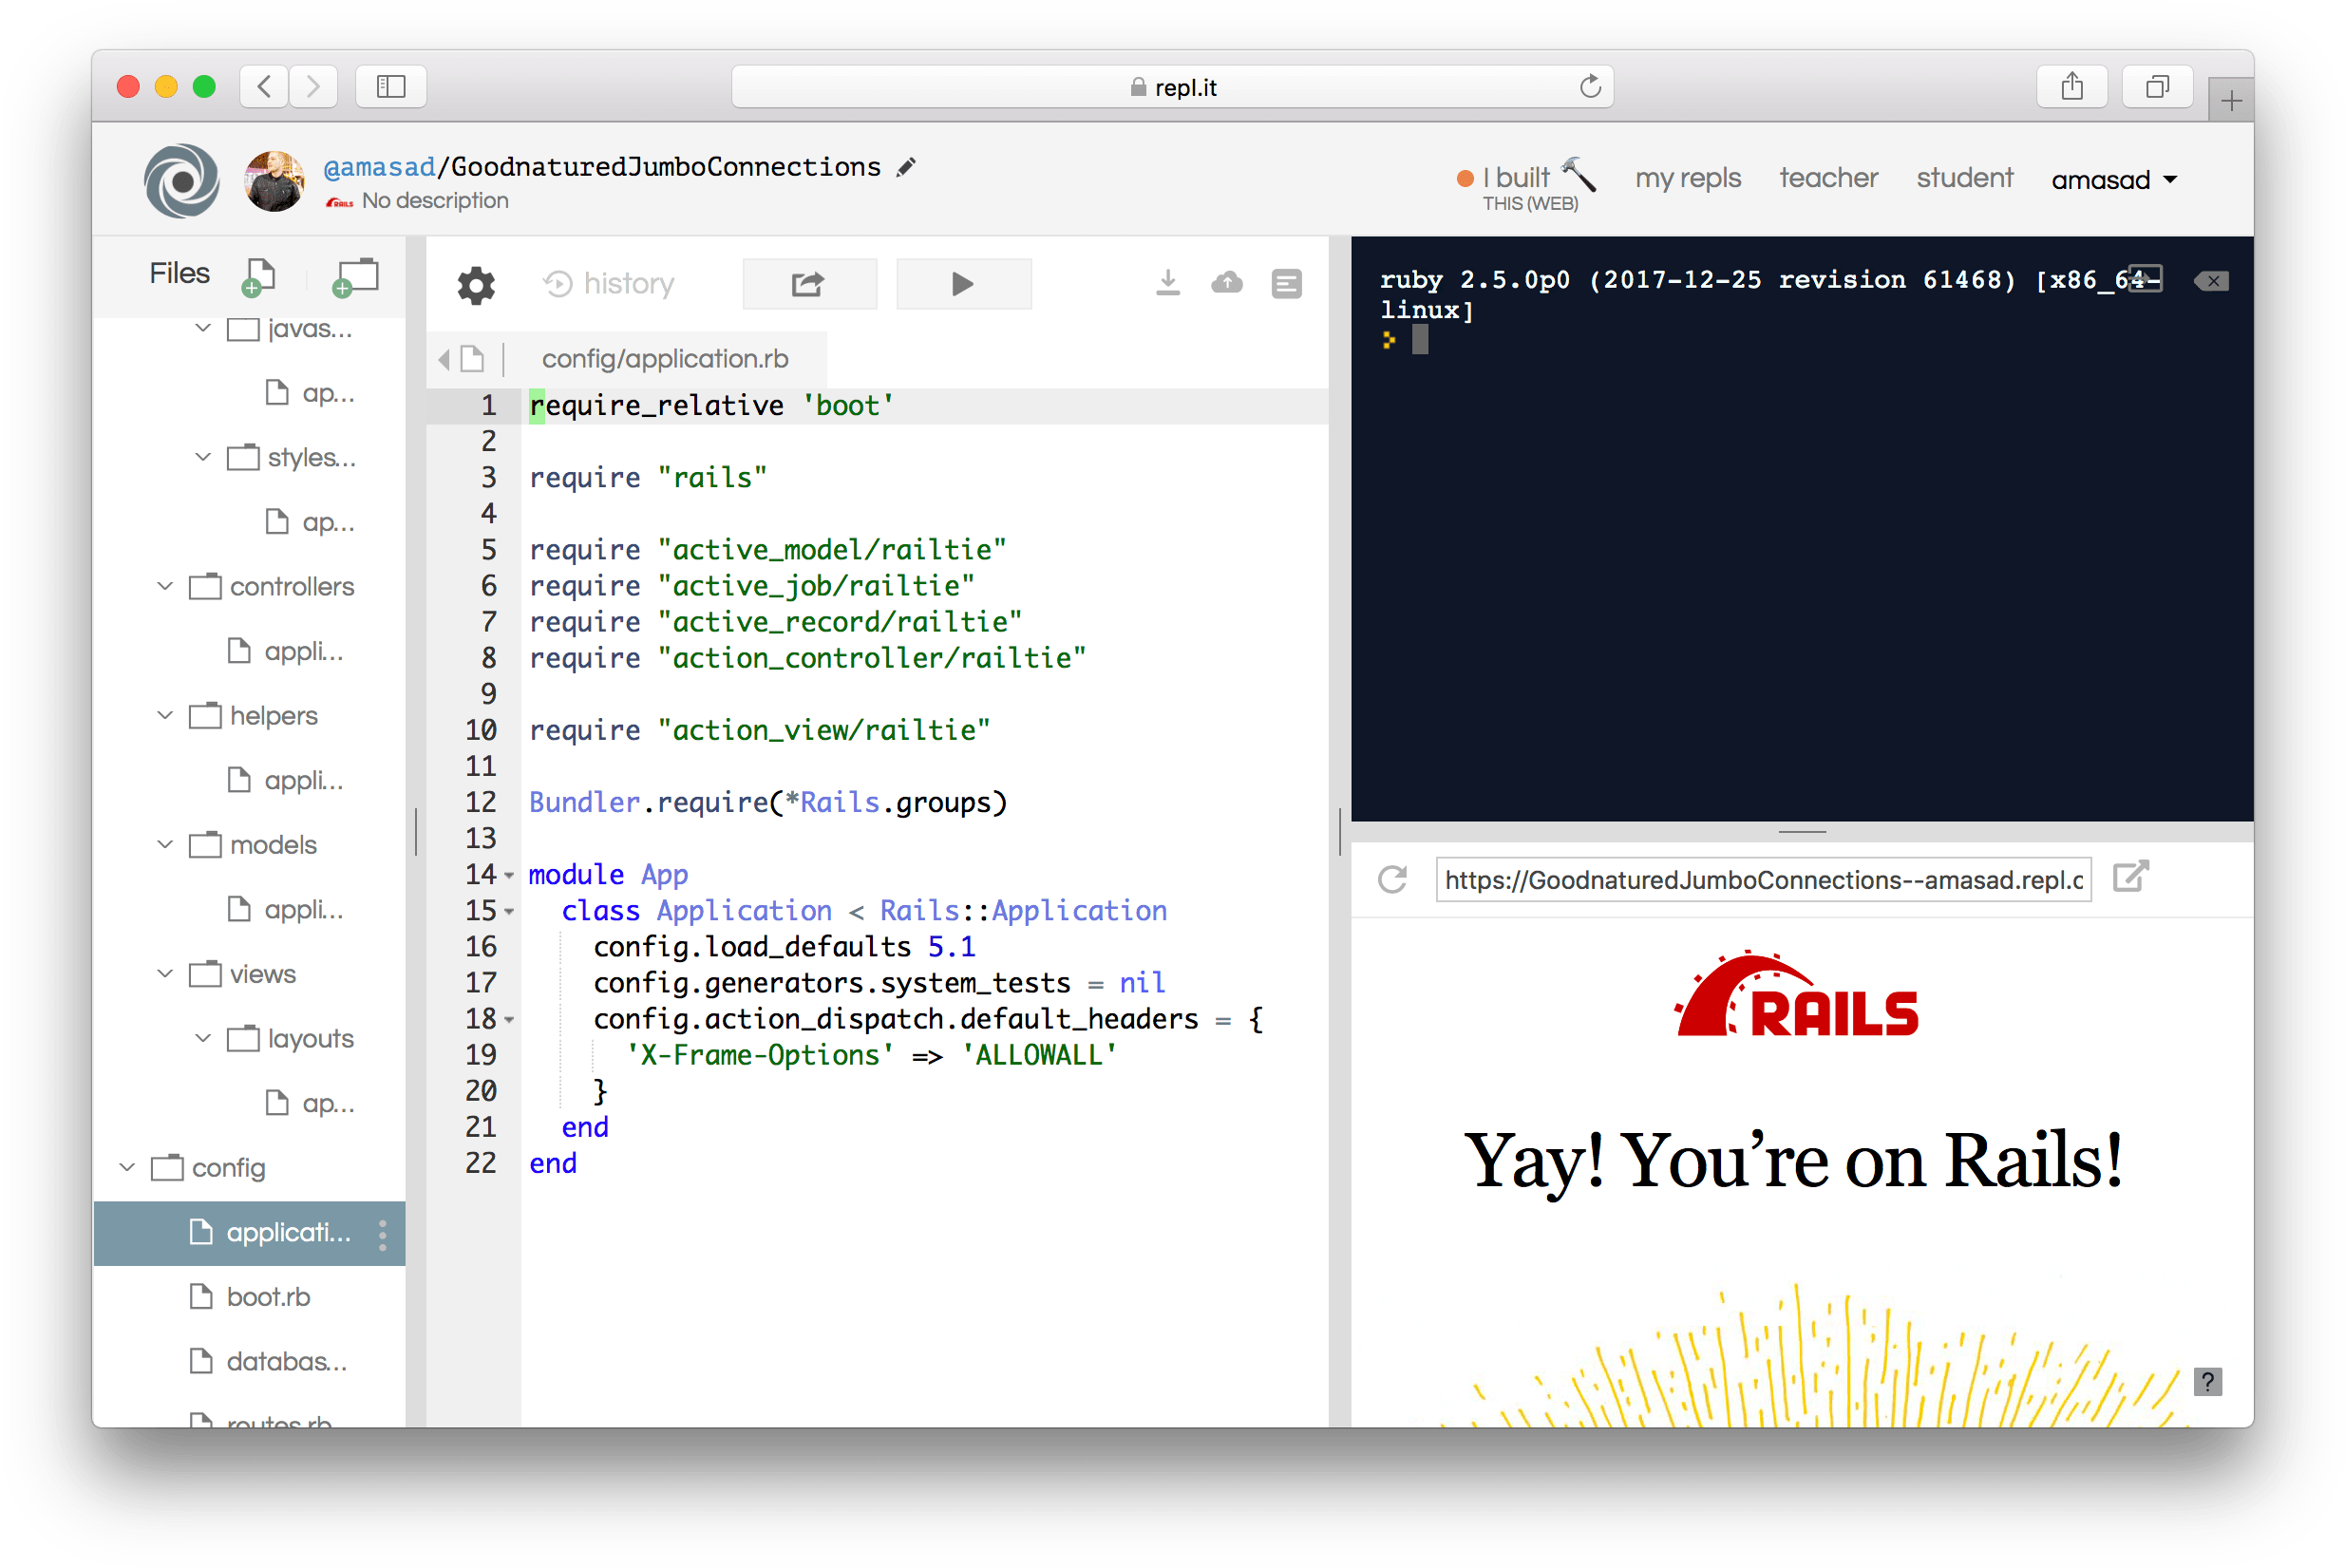Select the config/application.rb tab

click(x=665, y=358)
